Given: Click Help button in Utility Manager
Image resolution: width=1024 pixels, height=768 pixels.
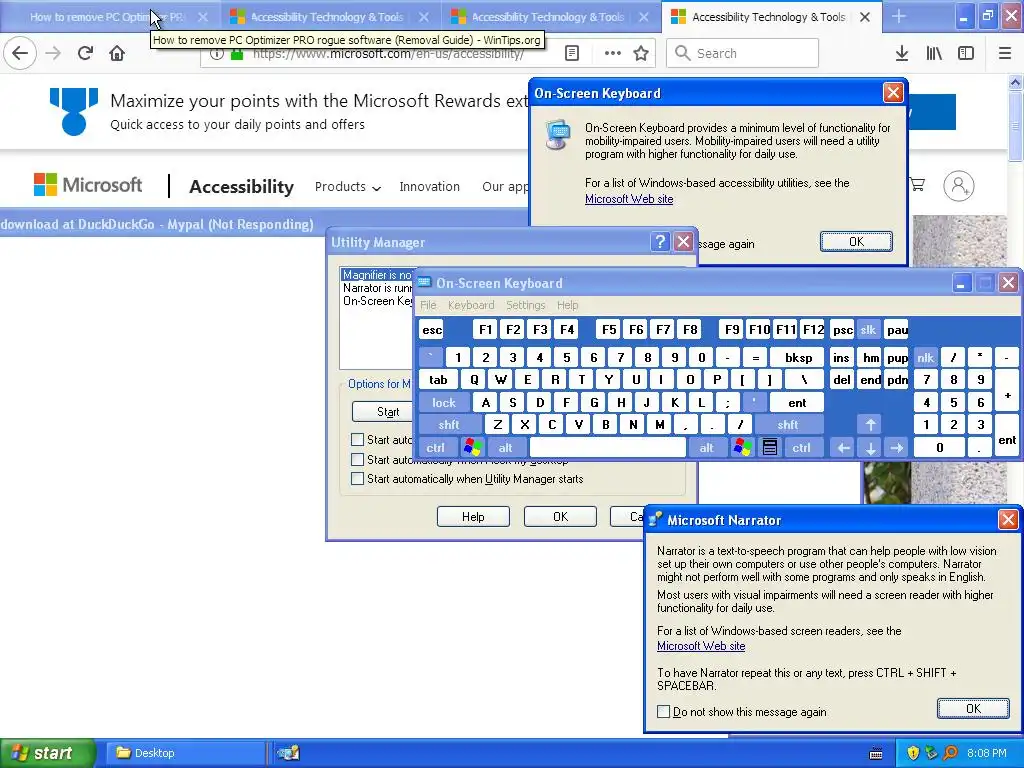Looking at the screenshot, I should (x=473, y=517).
